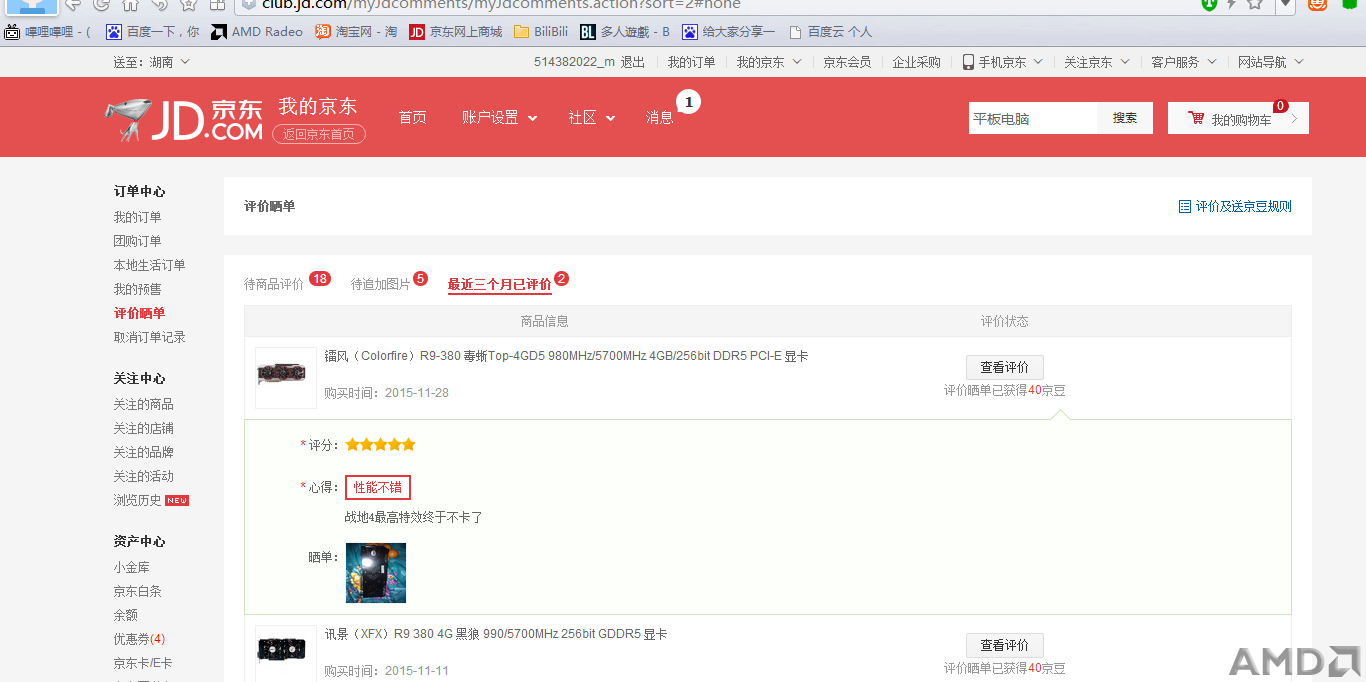Click the 讯景 XFX R9 380 product title
Viewport: 1366px width, 682px height.
coord(496,634)
